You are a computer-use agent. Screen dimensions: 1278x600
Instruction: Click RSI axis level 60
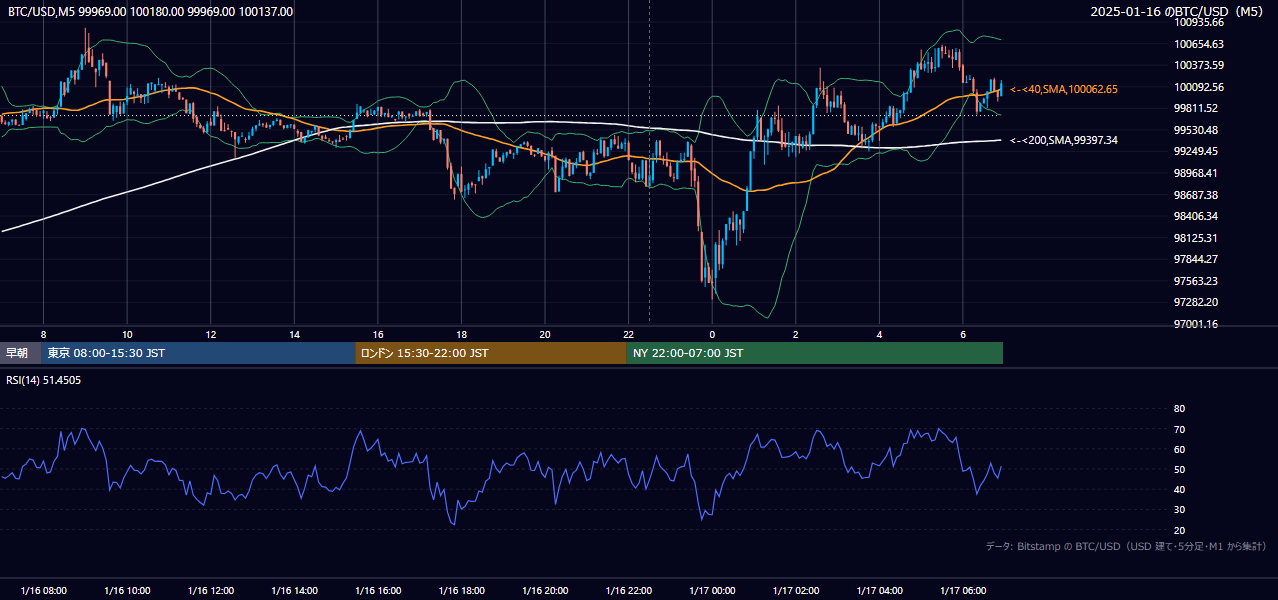click(1179, 449)
